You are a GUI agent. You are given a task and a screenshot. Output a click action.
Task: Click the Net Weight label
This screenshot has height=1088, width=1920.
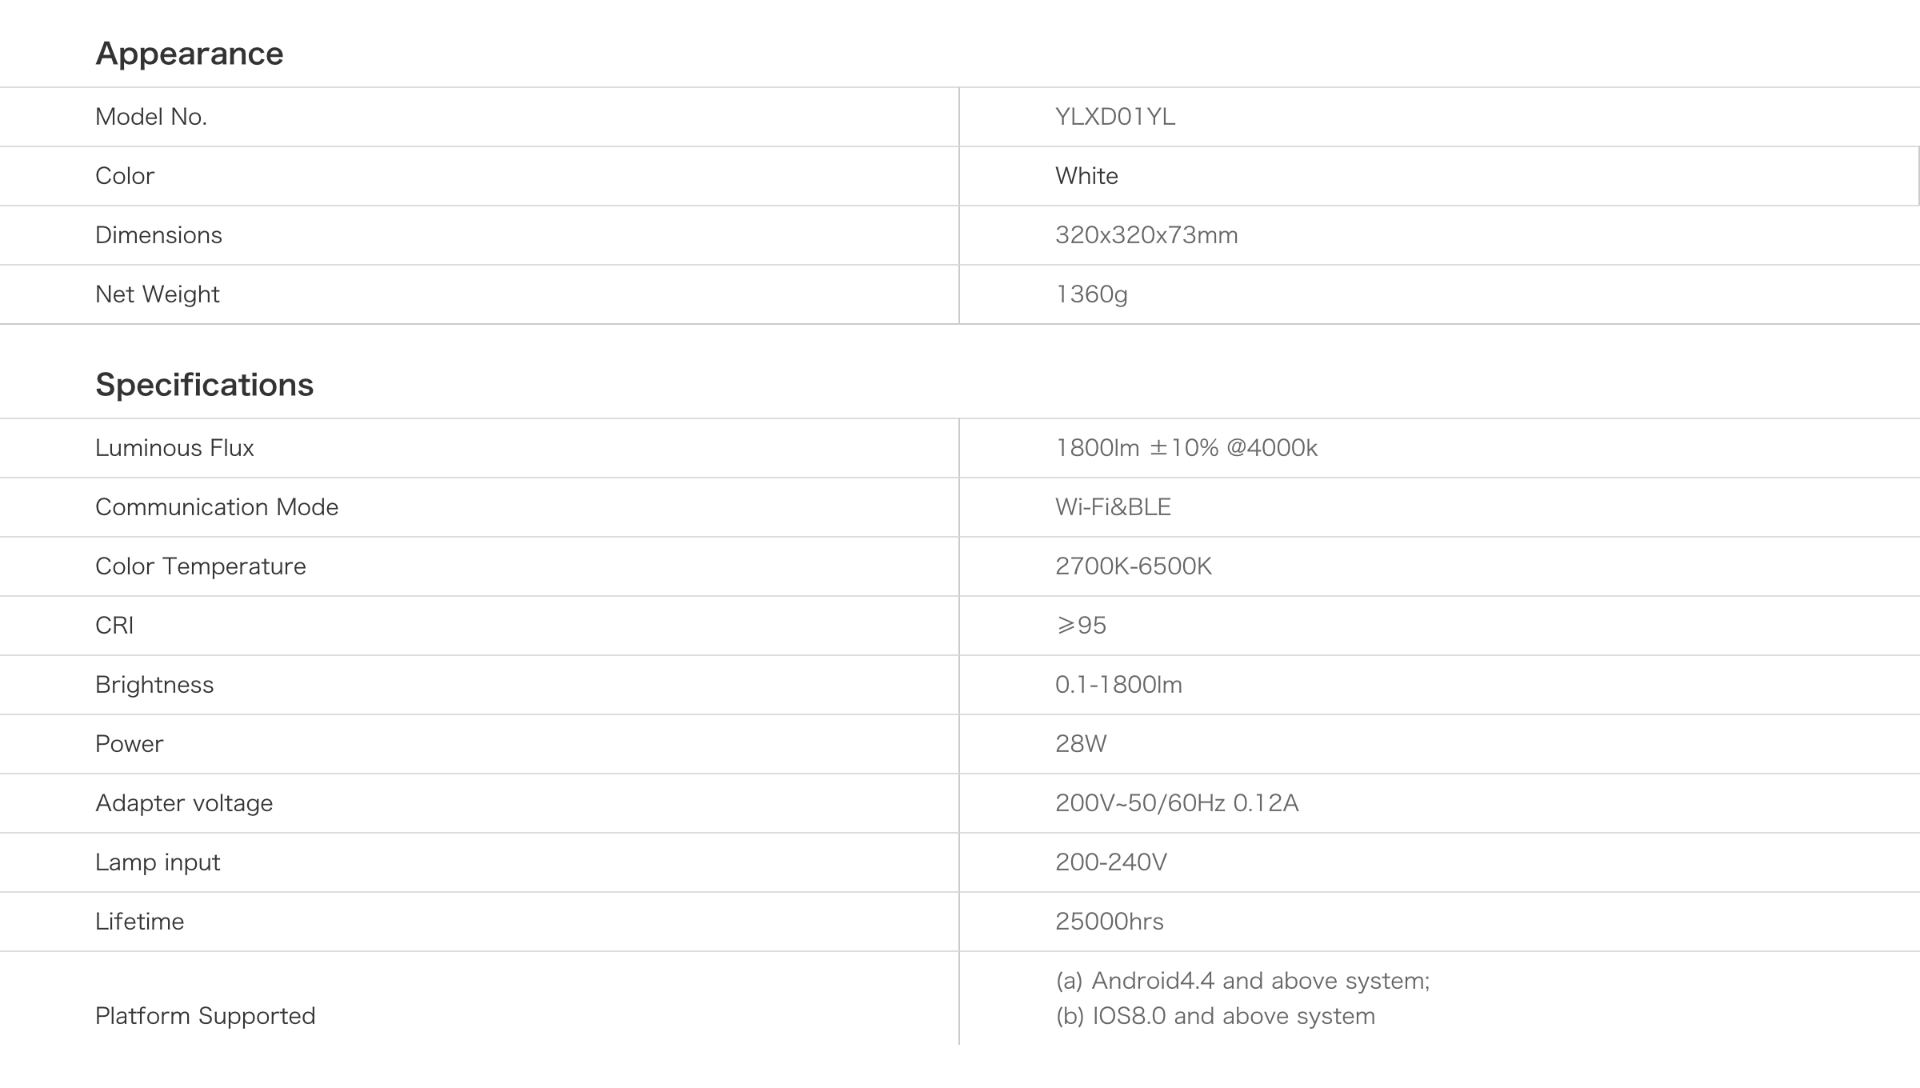click(x=157, y=294)
